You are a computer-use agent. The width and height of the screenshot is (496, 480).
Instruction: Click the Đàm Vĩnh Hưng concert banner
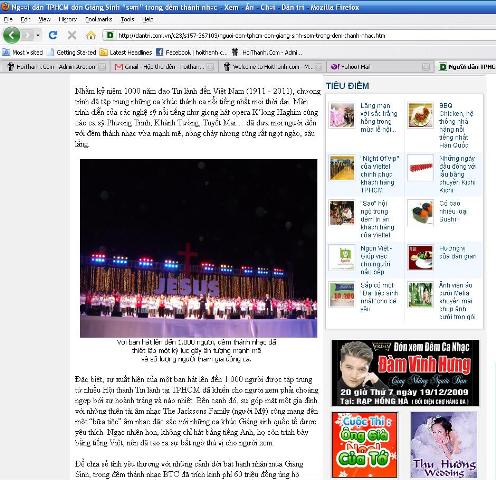click(405, 373)
